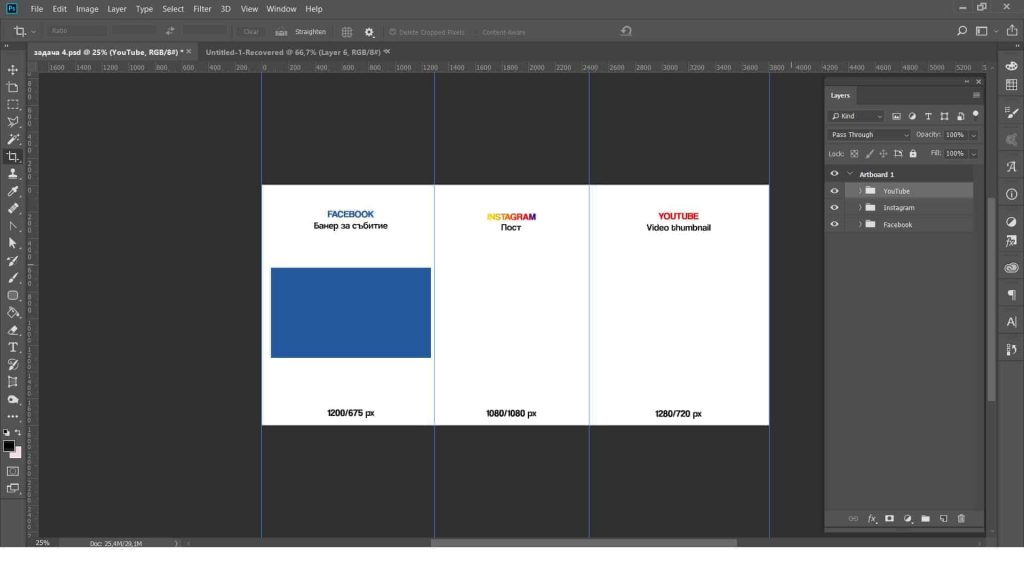The height and width of the screenshot is (576, 1024).
Task: Select the Rounded Rectangle shape tool
Action: [x=12, y=295]
